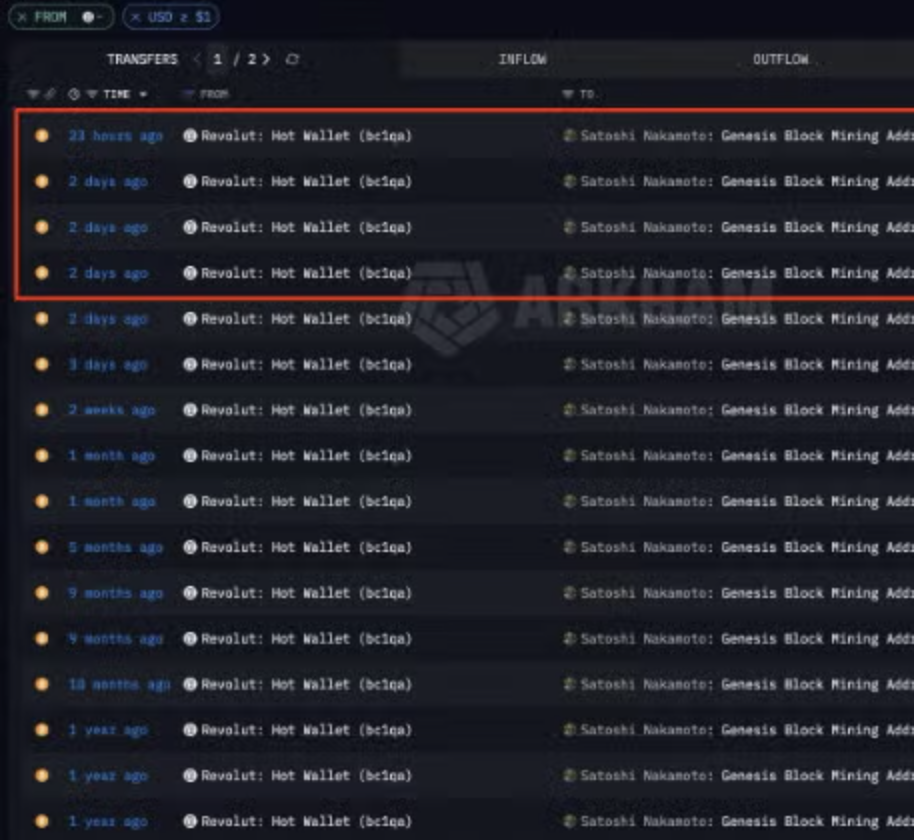Click the transaction link icon in header

pos(50,94)
